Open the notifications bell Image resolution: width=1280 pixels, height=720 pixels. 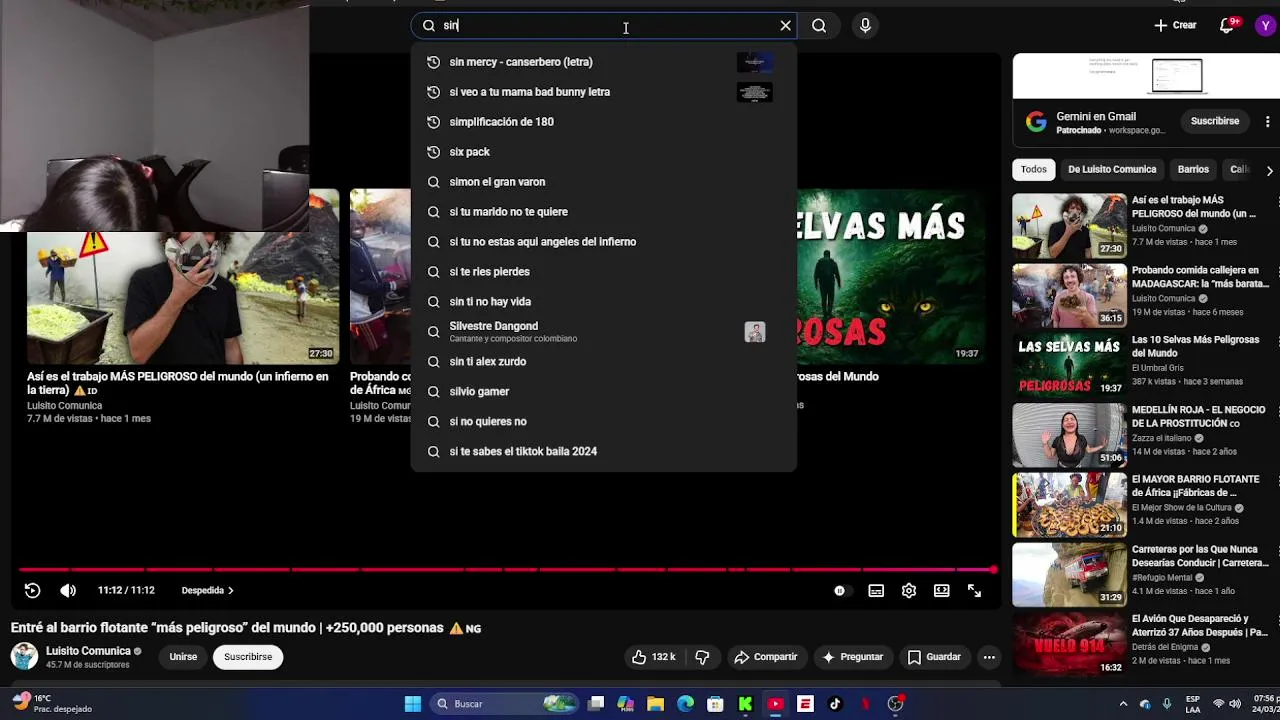click(1227, 25)
